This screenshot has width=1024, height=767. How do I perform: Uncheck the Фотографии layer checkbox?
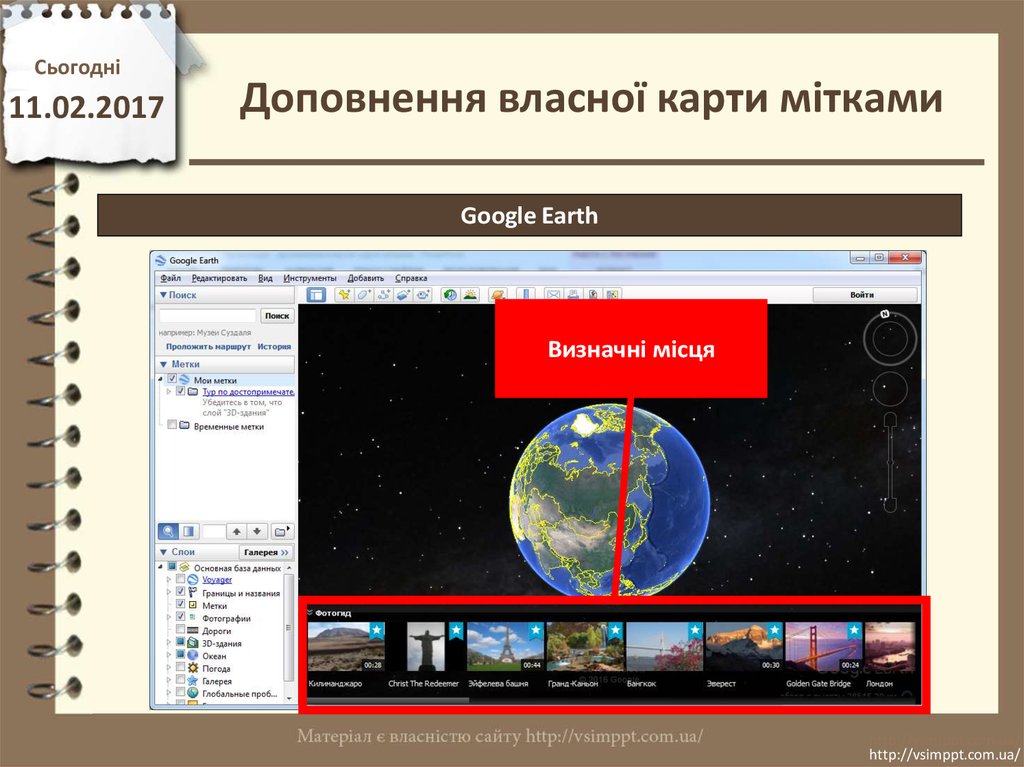tap(180, 618)
